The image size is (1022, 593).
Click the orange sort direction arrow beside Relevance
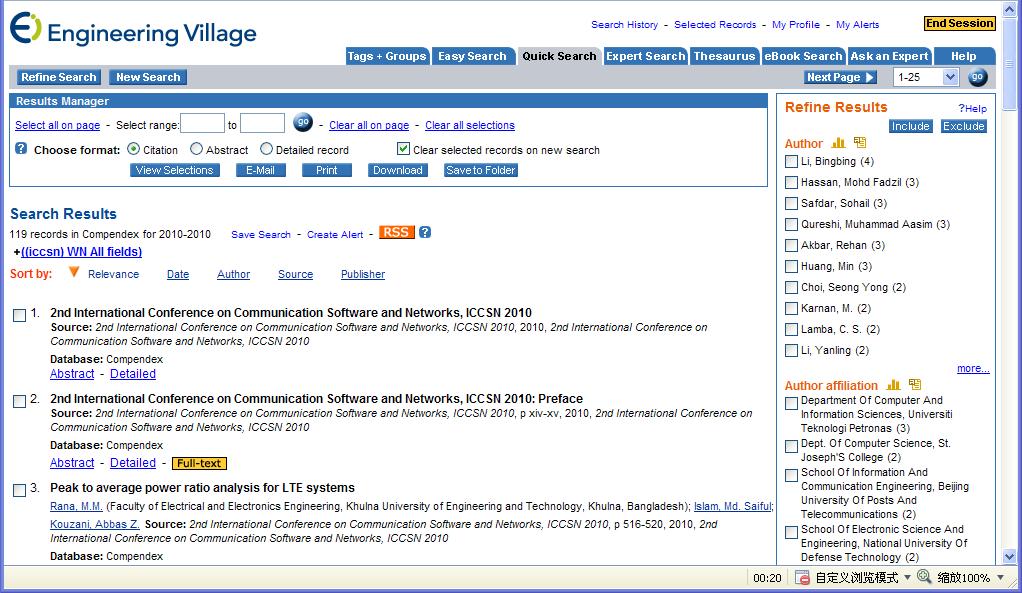point(74,272)
